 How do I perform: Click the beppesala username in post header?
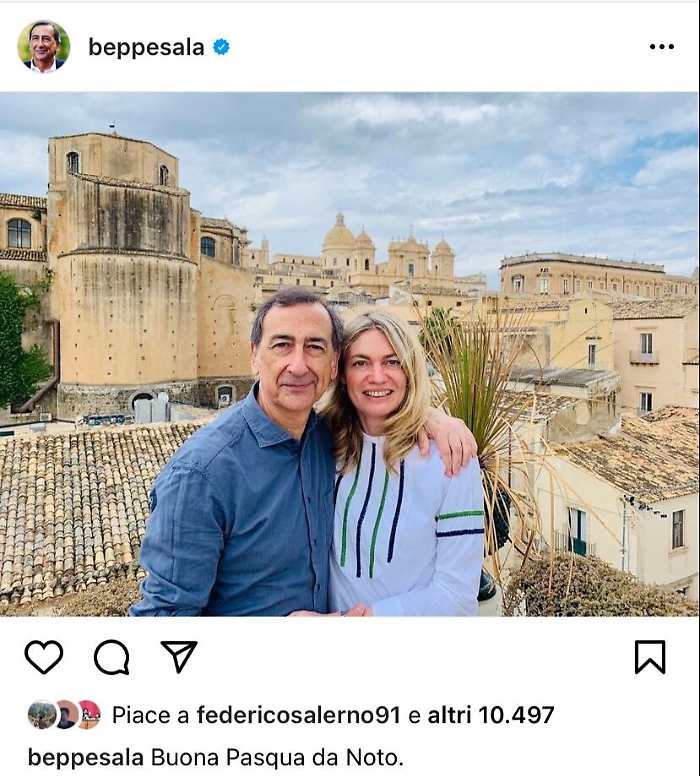point(146,47)
